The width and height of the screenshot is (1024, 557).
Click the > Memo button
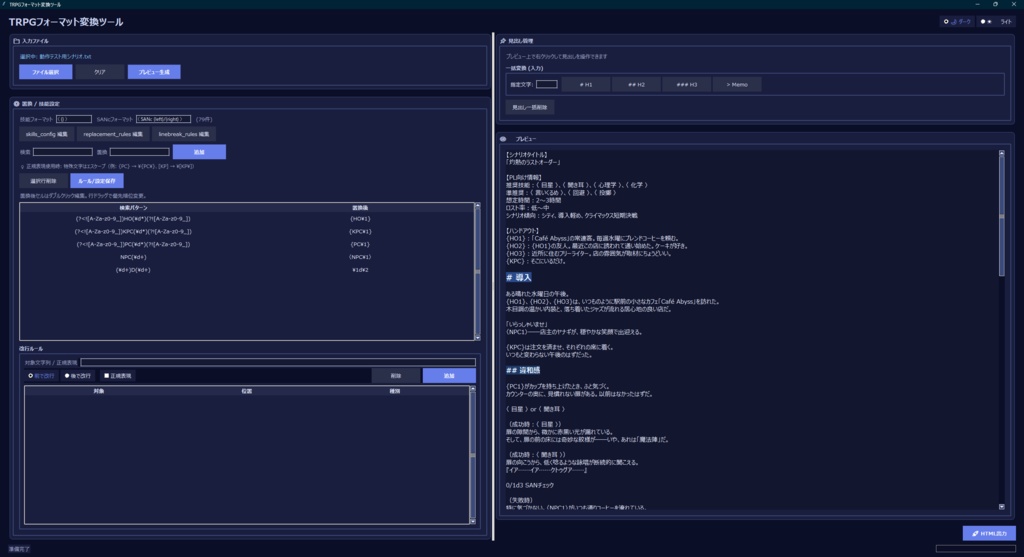737,84
